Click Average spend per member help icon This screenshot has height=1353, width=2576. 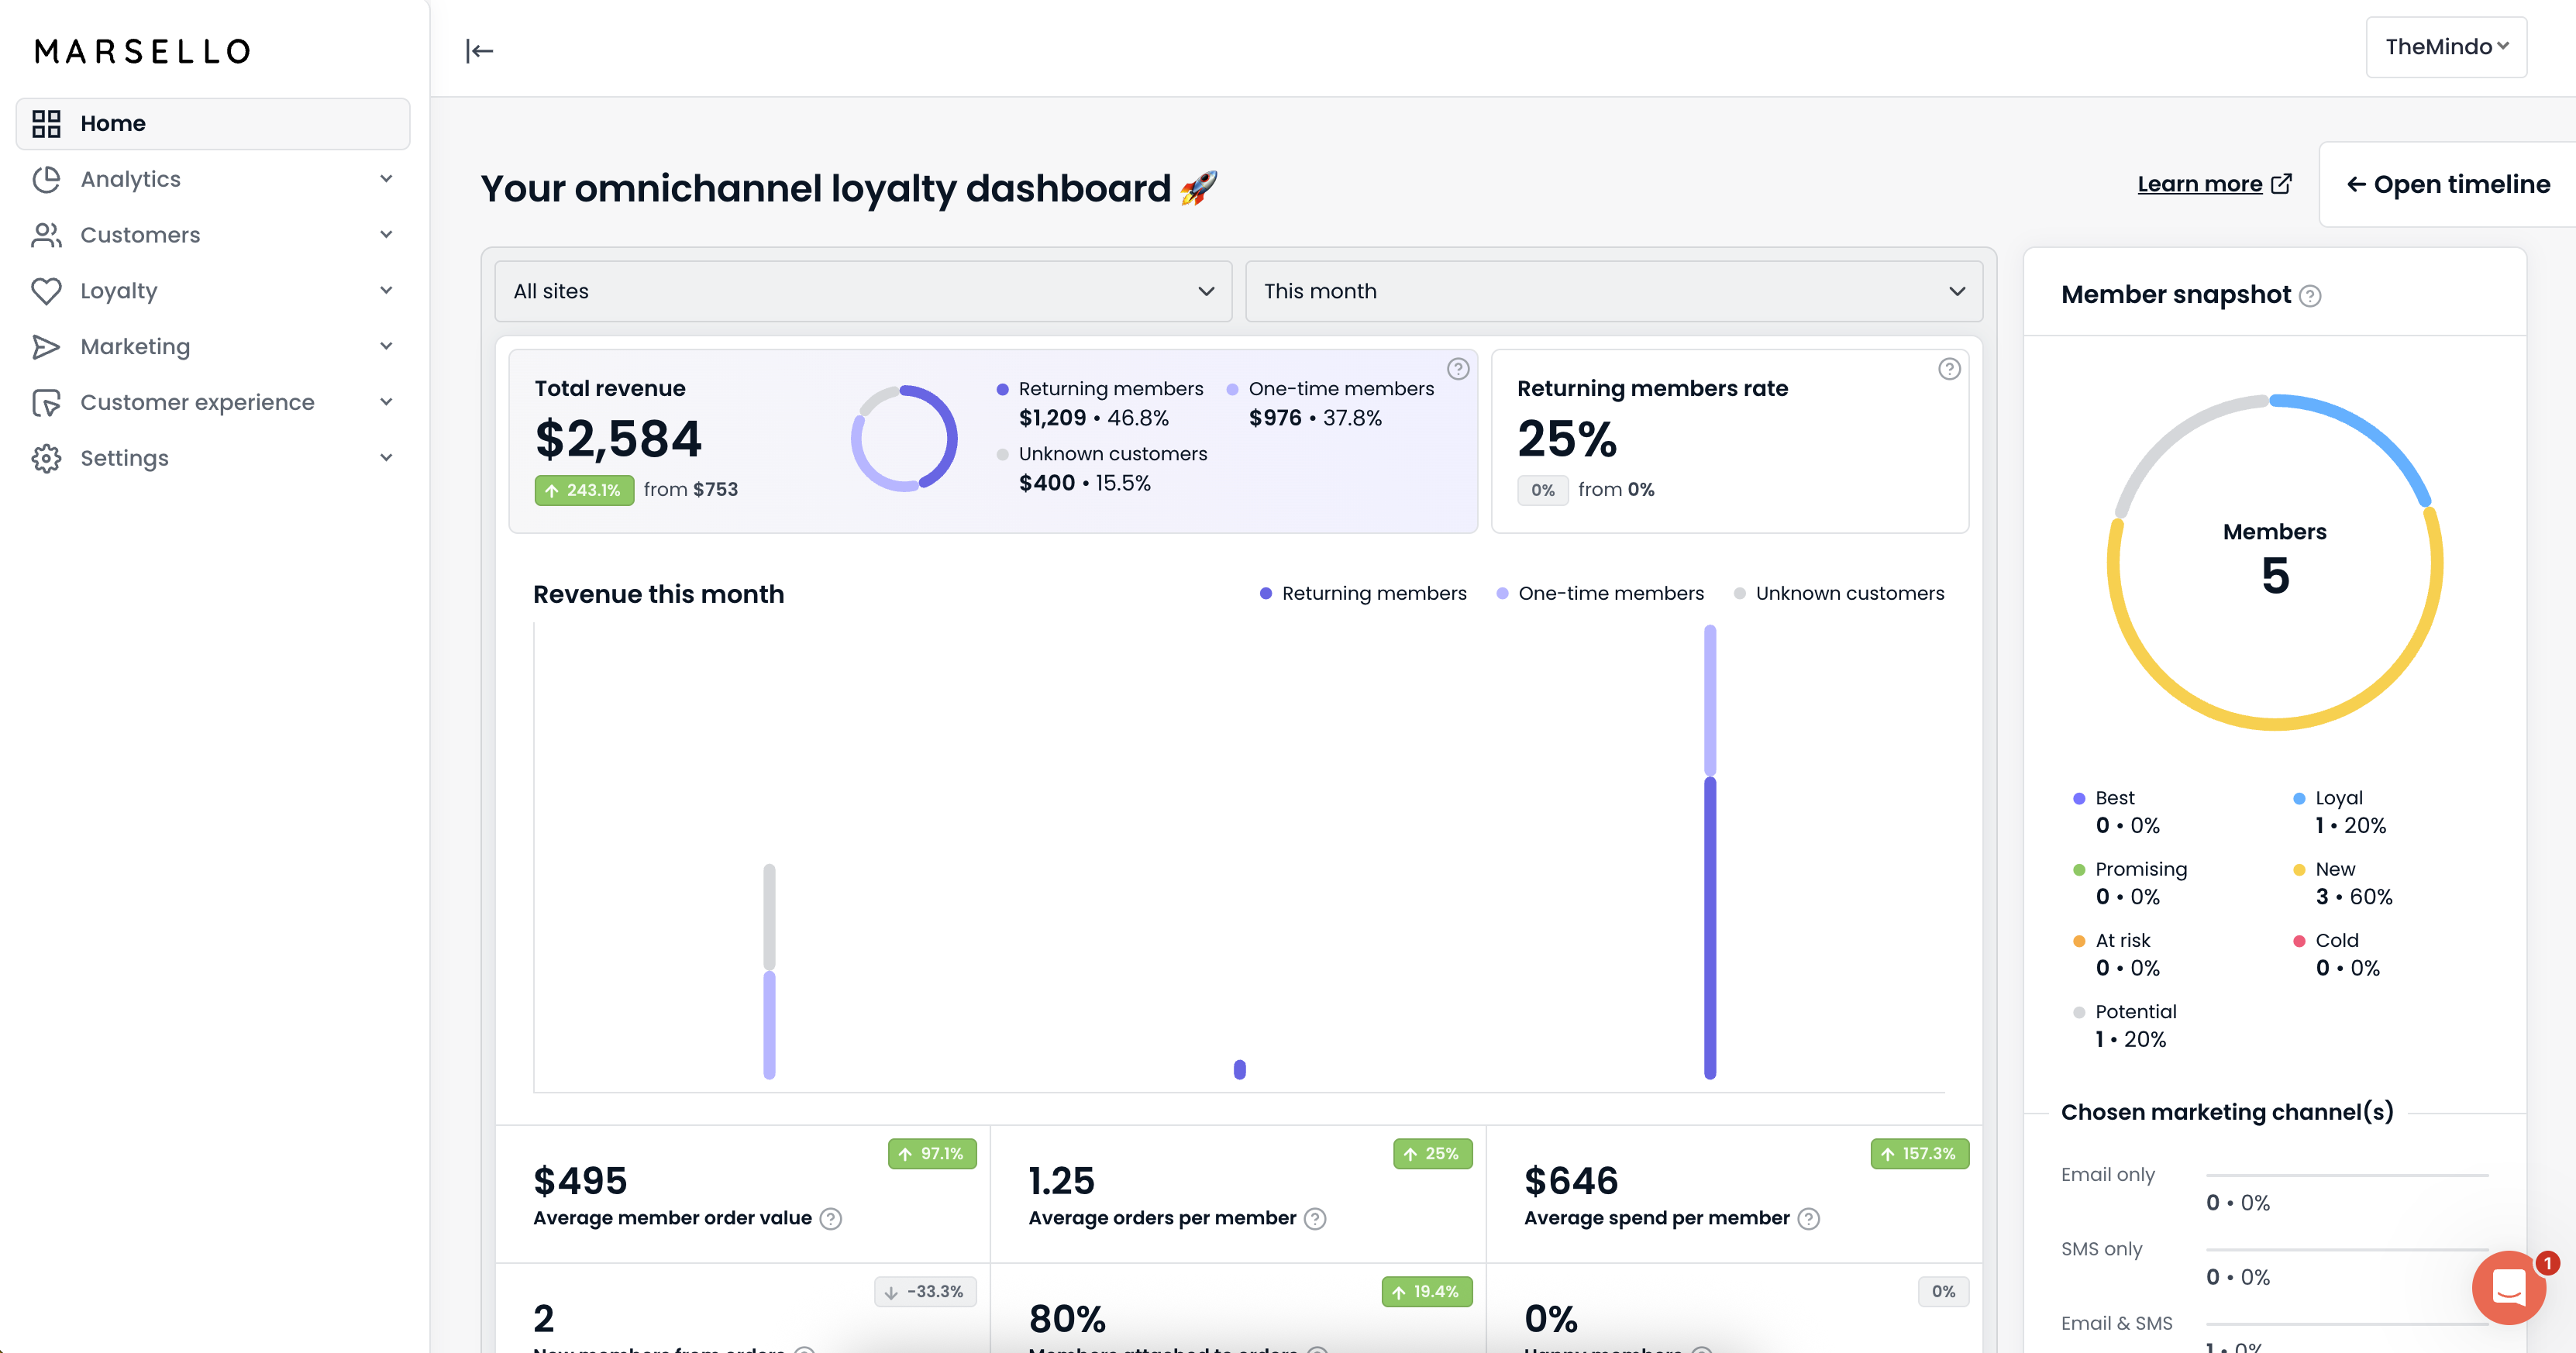click(1809, 1219)
